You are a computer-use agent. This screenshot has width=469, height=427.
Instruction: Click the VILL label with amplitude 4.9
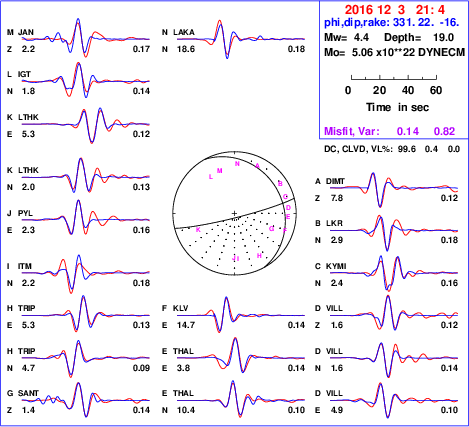[x=334, y=393]
